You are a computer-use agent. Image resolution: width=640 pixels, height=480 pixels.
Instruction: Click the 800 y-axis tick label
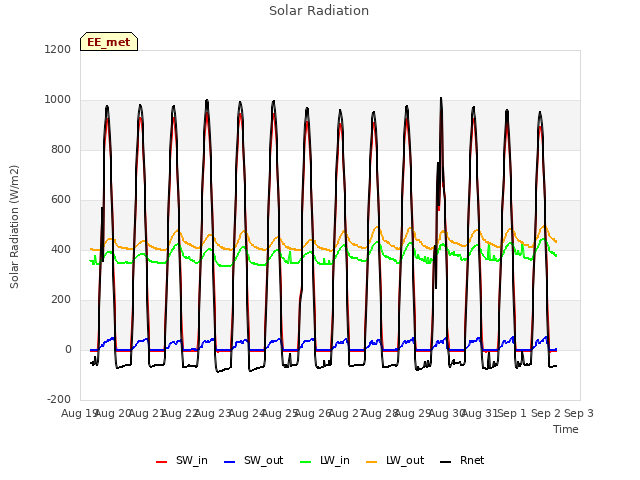[61, 149]
